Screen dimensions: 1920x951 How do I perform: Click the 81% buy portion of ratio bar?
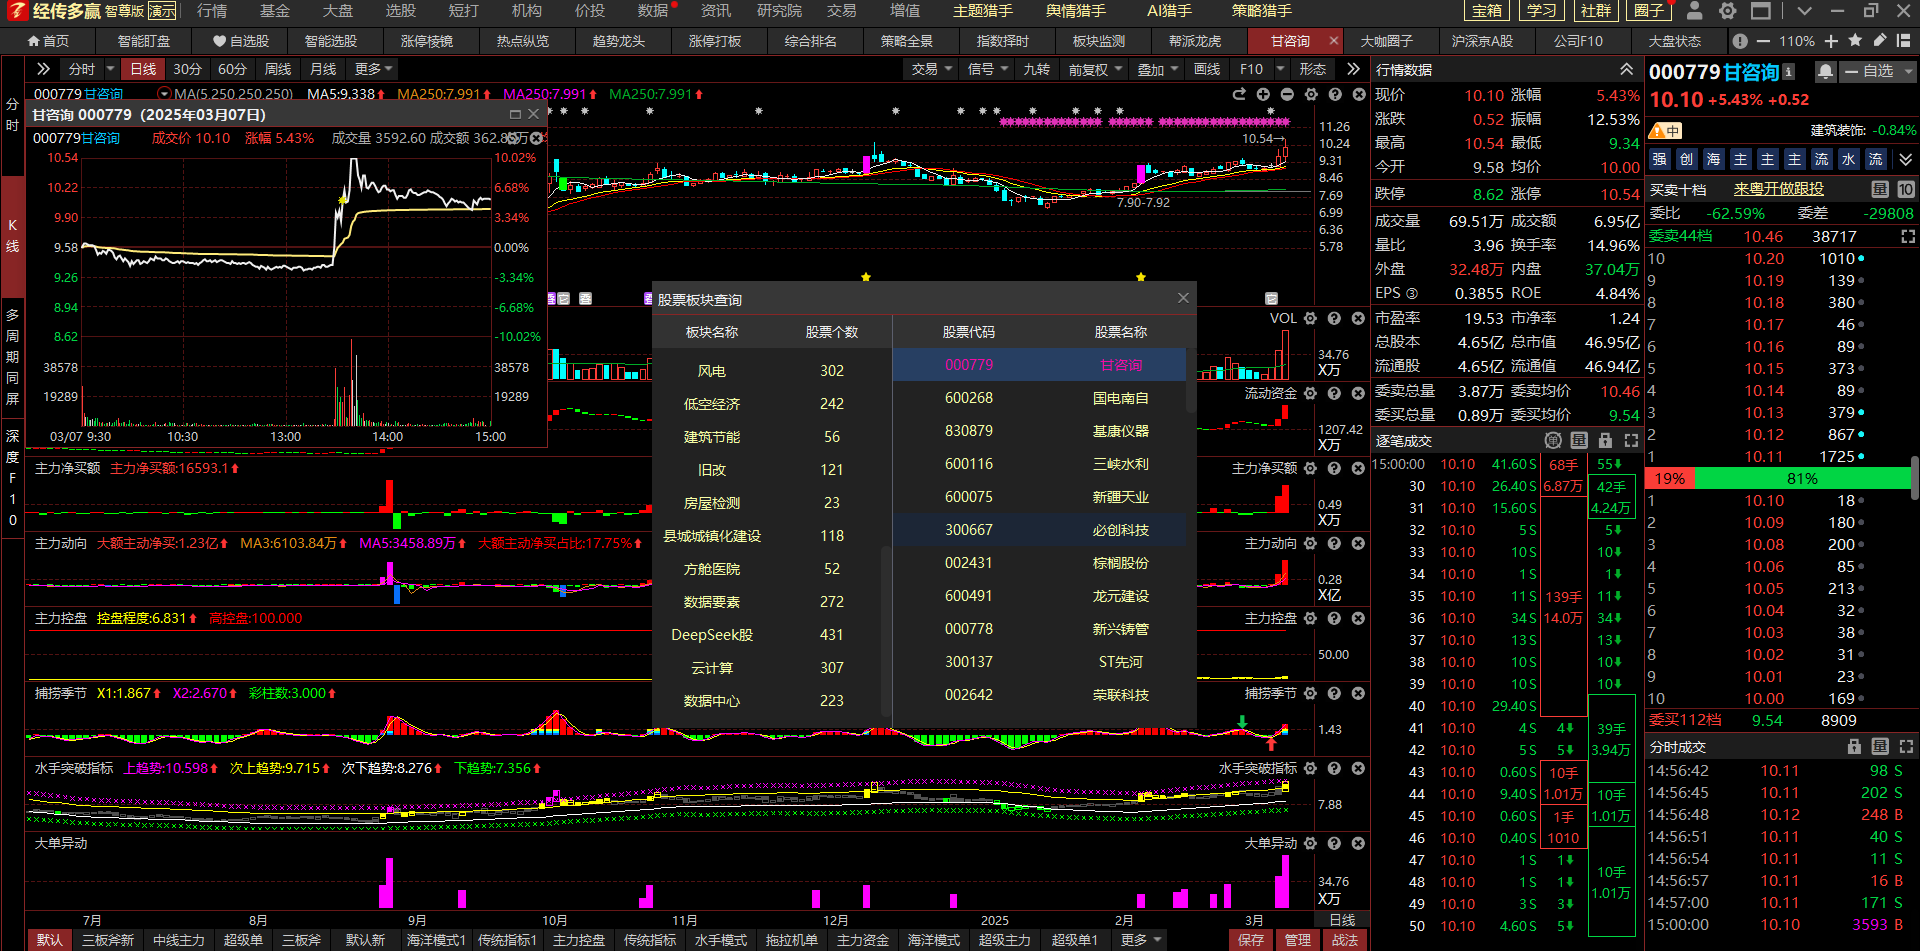tap(1802, 479)
